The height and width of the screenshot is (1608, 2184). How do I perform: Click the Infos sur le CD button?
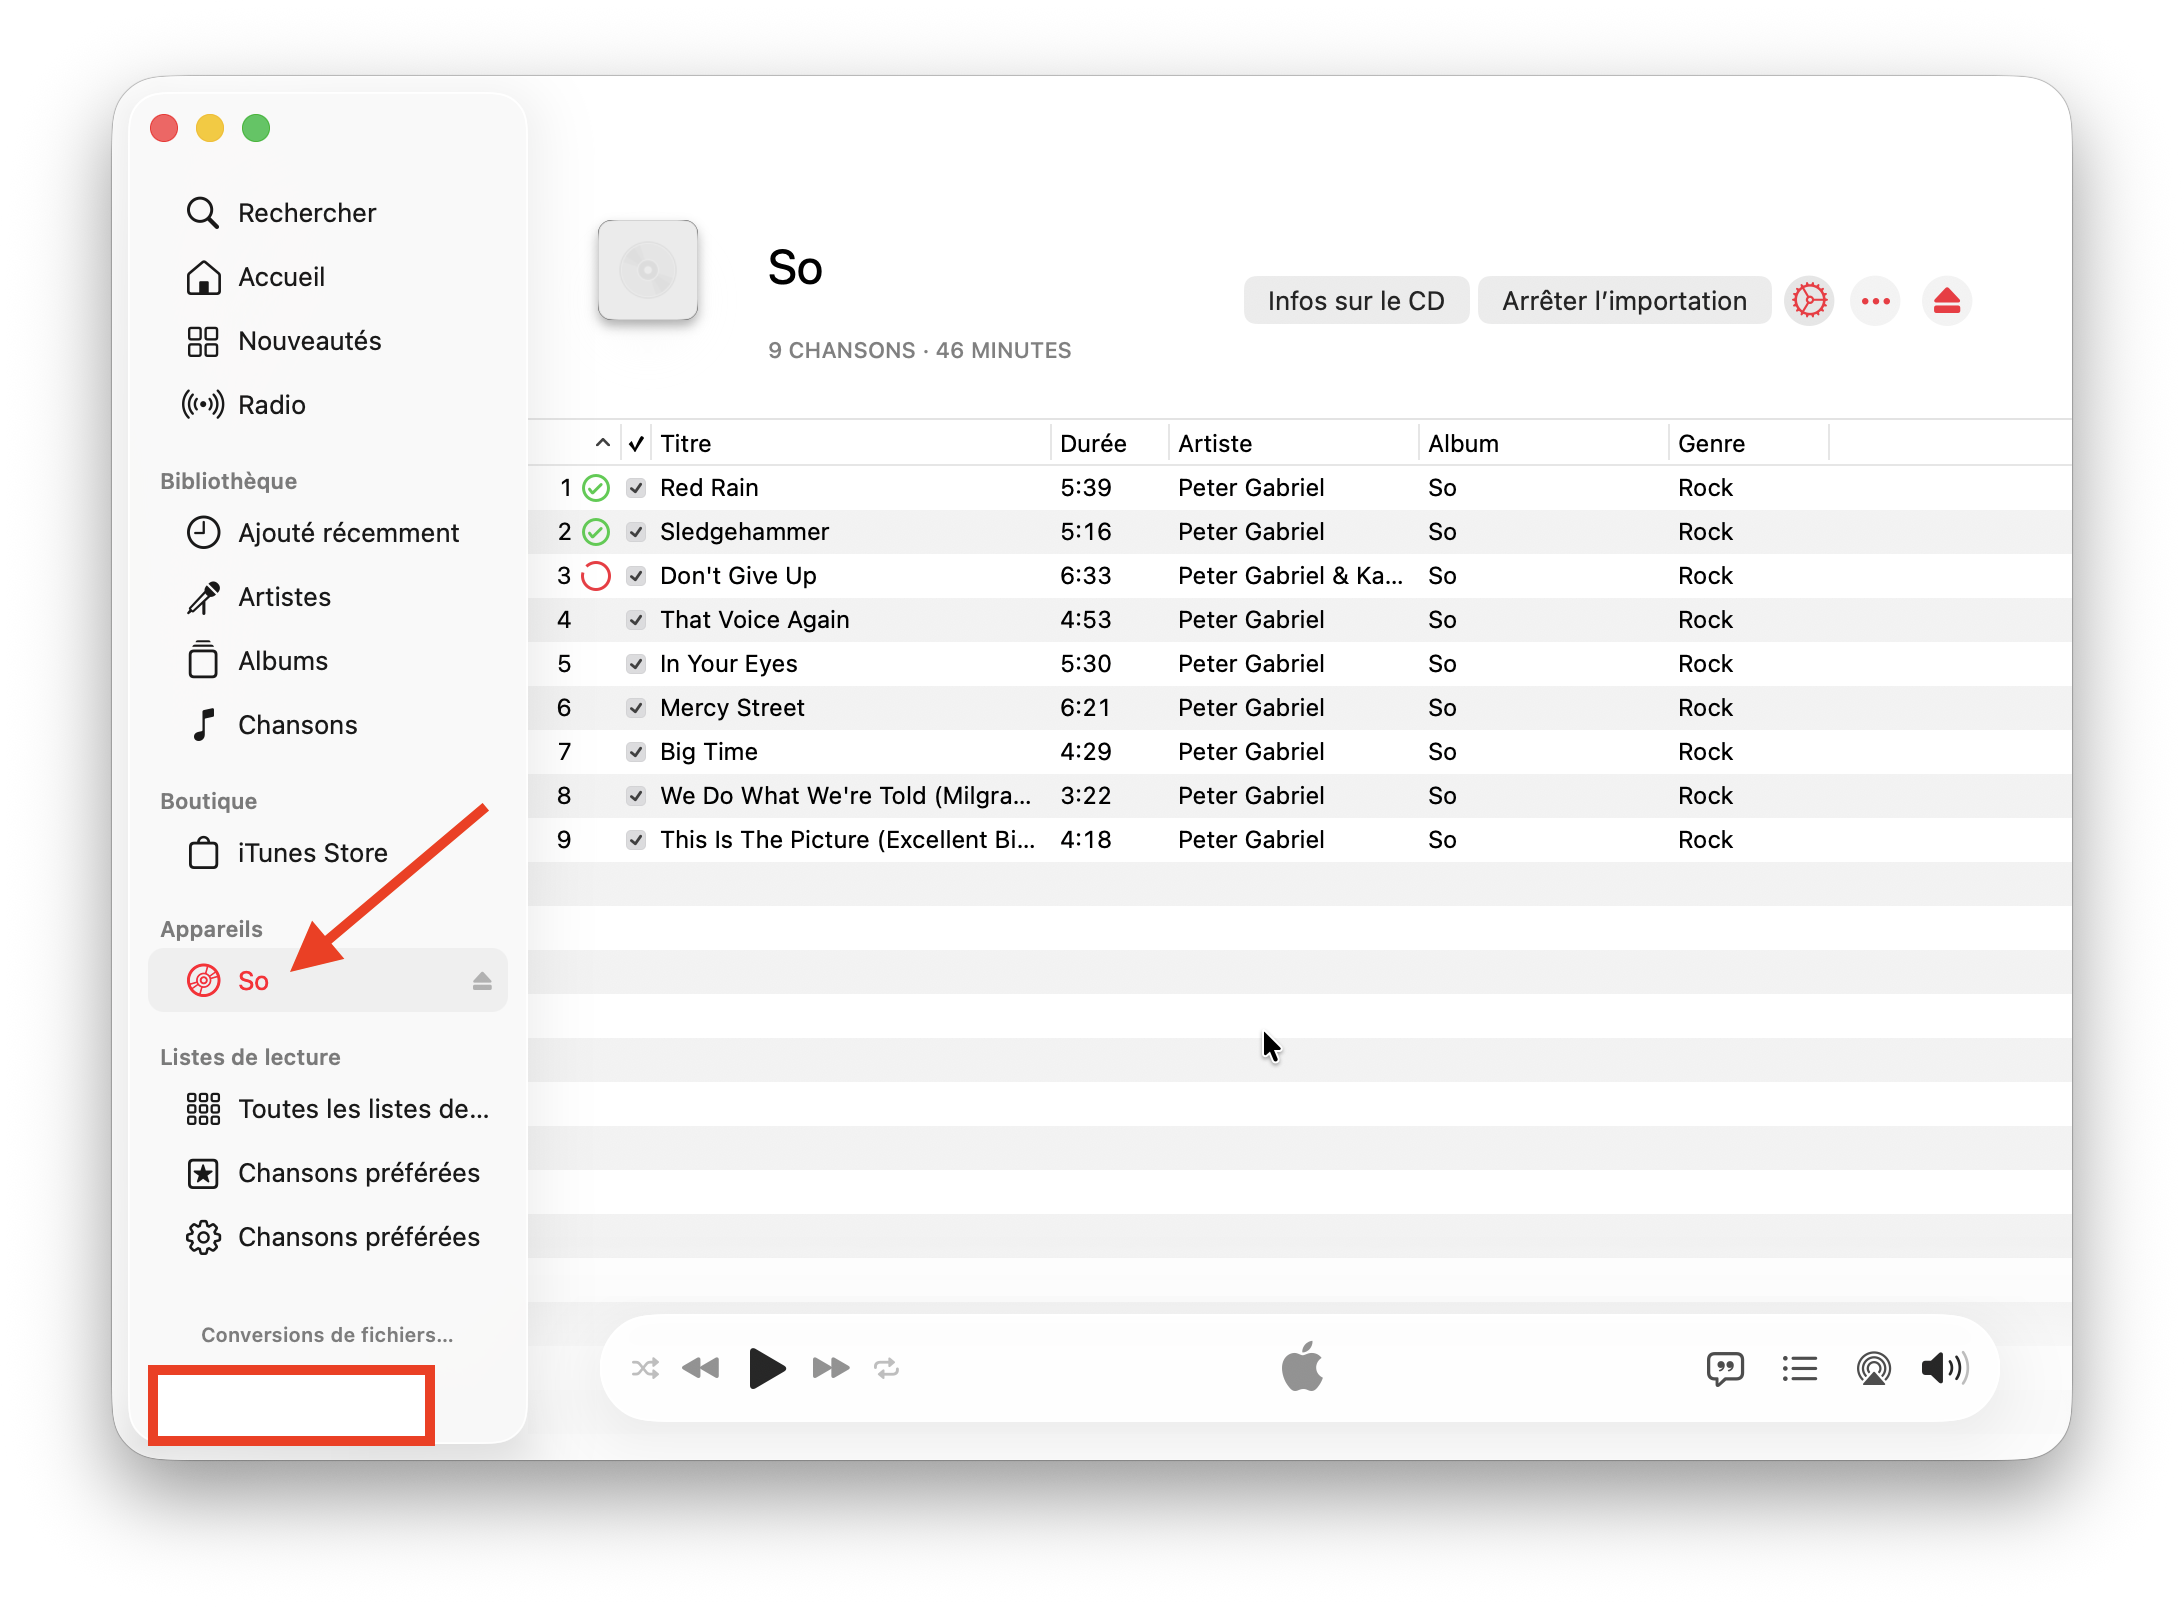point(1355,301)
